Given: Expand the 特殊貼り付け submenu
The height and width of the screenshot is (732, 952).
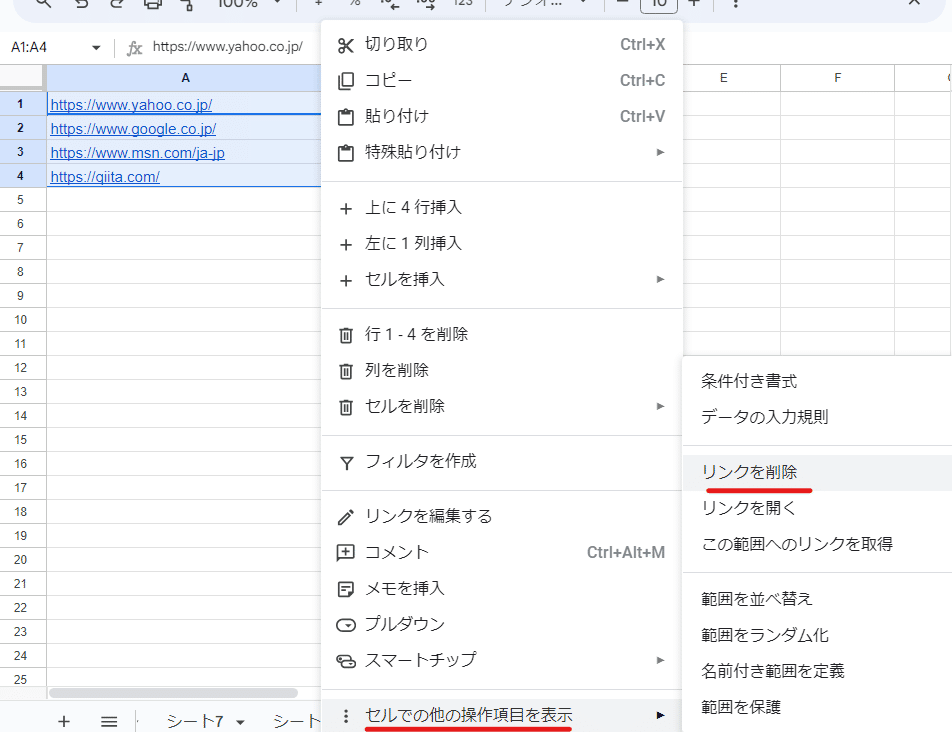Looking at the screenshot, I should pyautogui.click(x=661, y=152).
